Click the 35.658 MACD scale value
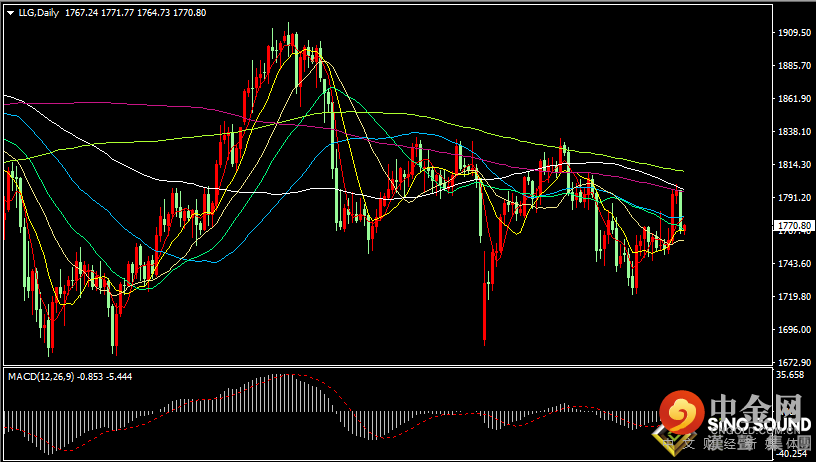The height and width of the screenshot is (462, 816). coord(793,376)
